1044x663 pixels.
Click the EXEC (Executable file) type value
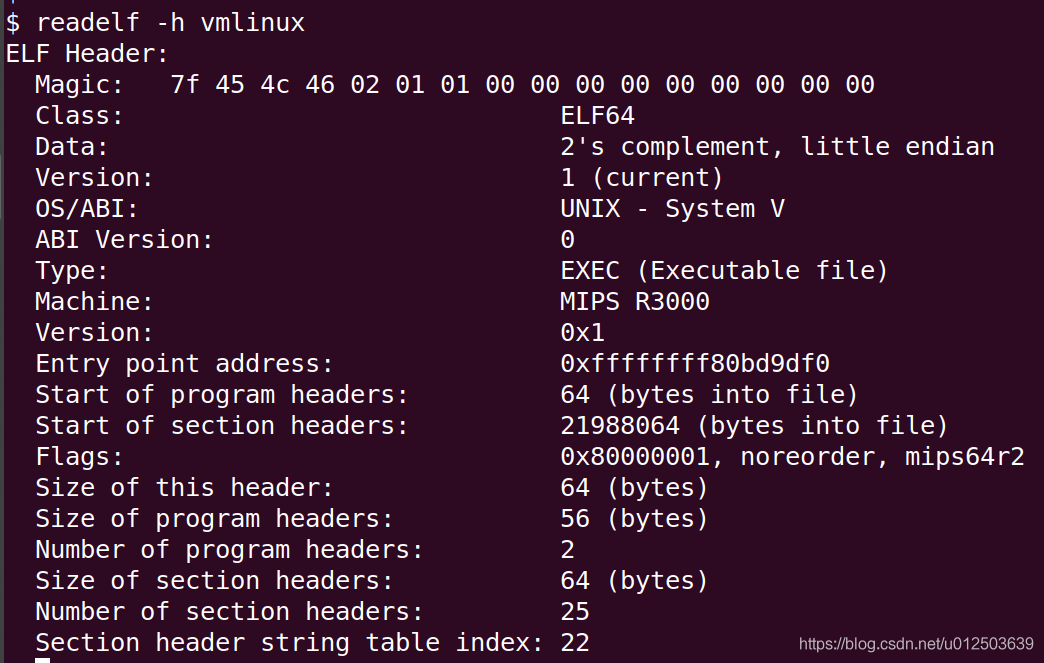pos(724,271)
